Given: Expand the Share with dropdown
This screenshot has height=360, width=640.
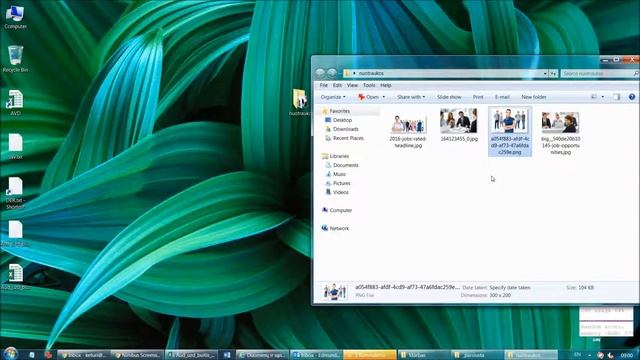Looking at the screenshot, I should pyautogui.click(x=411, y=97).
